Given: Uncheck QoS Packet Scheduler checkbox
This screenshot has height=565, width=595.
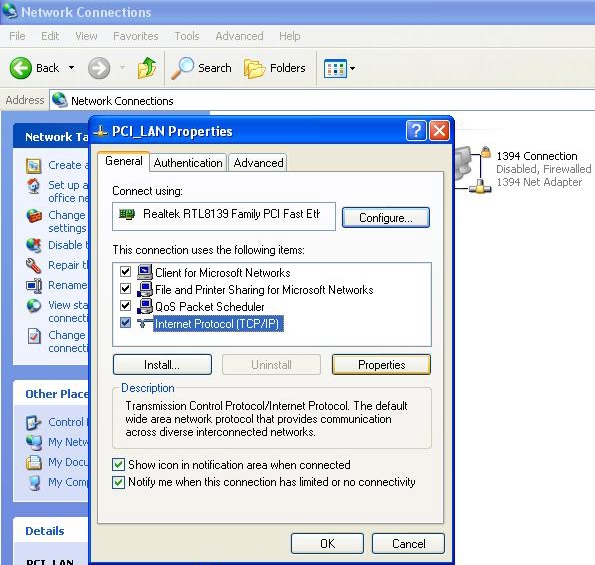Looking at the screenshot, I should [125, 305].
